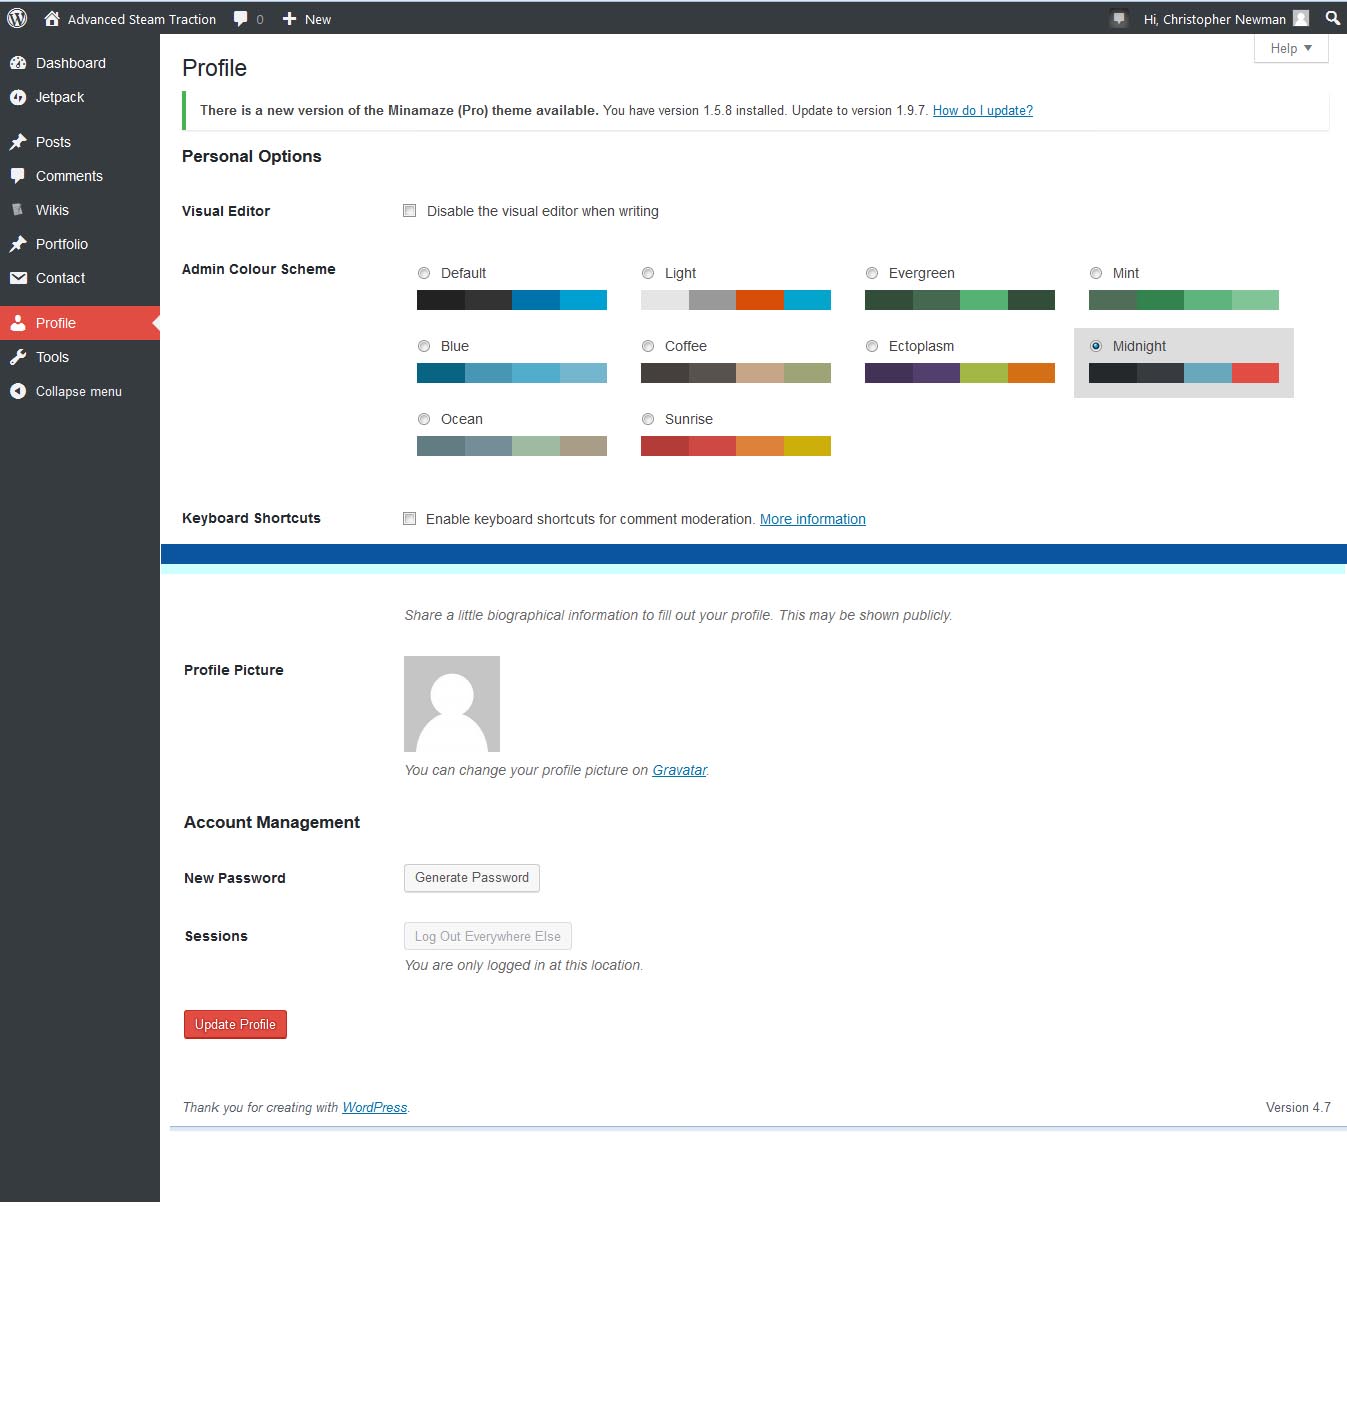Select the Ectoplasm colour scheme
Image resolution: width=1347 pixels, height=1417 pixels.
(872, 346)
